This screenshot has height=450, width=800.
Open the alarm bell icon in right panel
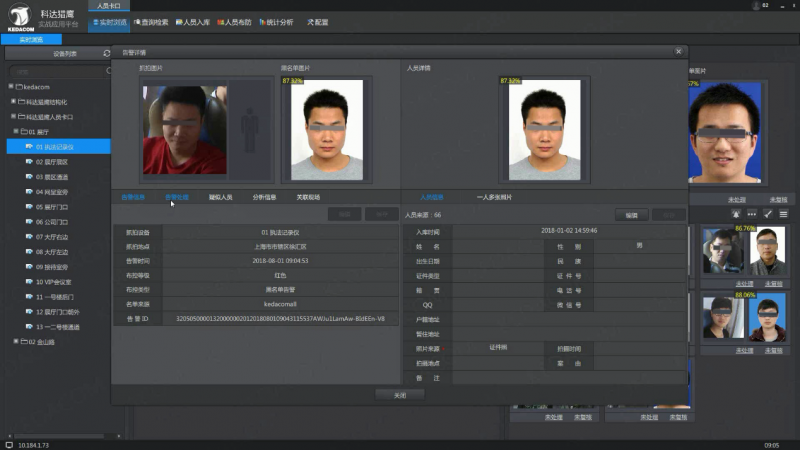736,214
